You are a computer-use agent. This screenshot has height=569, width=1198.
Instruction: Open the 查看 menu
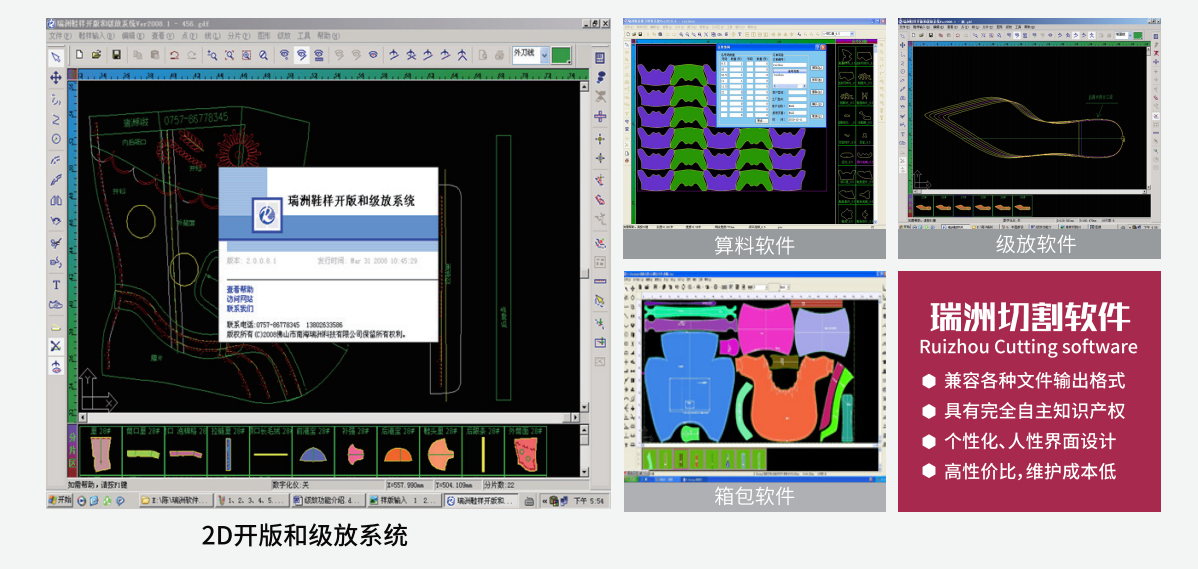(163, 36)
